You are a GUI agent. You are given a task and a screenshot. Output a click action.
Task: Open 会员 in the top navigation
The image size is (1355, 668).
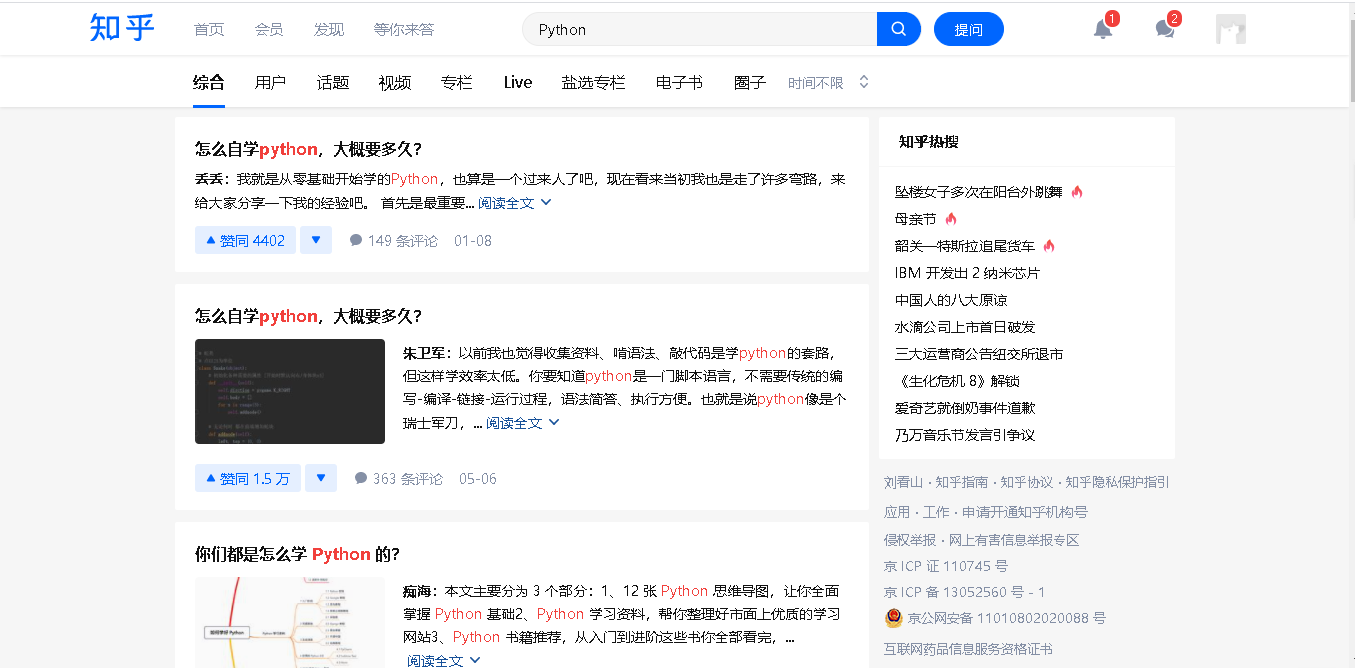[x=269, y=29]
